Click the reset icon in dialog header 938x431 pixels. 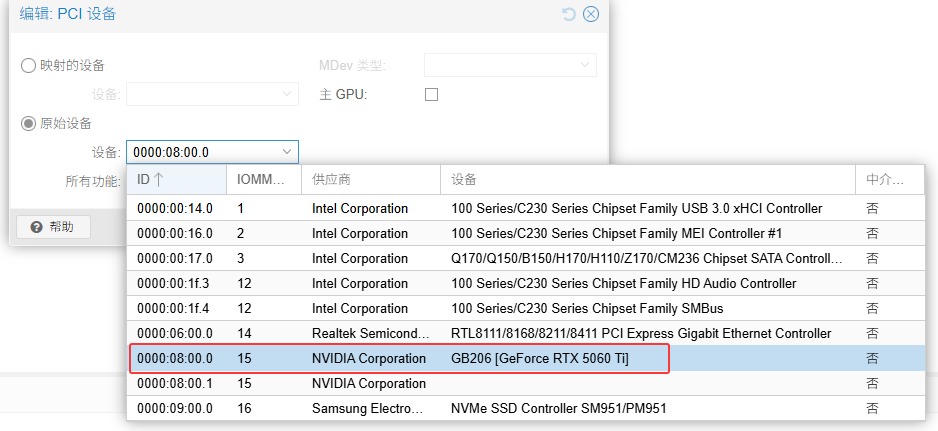pyautogui.click(x=569, y=14)
